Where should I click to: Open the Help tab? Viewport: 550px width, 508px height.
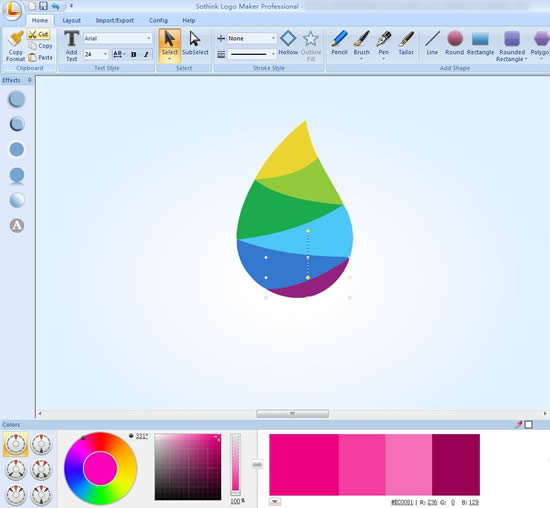pyautogui.click(x=188, y=20)
